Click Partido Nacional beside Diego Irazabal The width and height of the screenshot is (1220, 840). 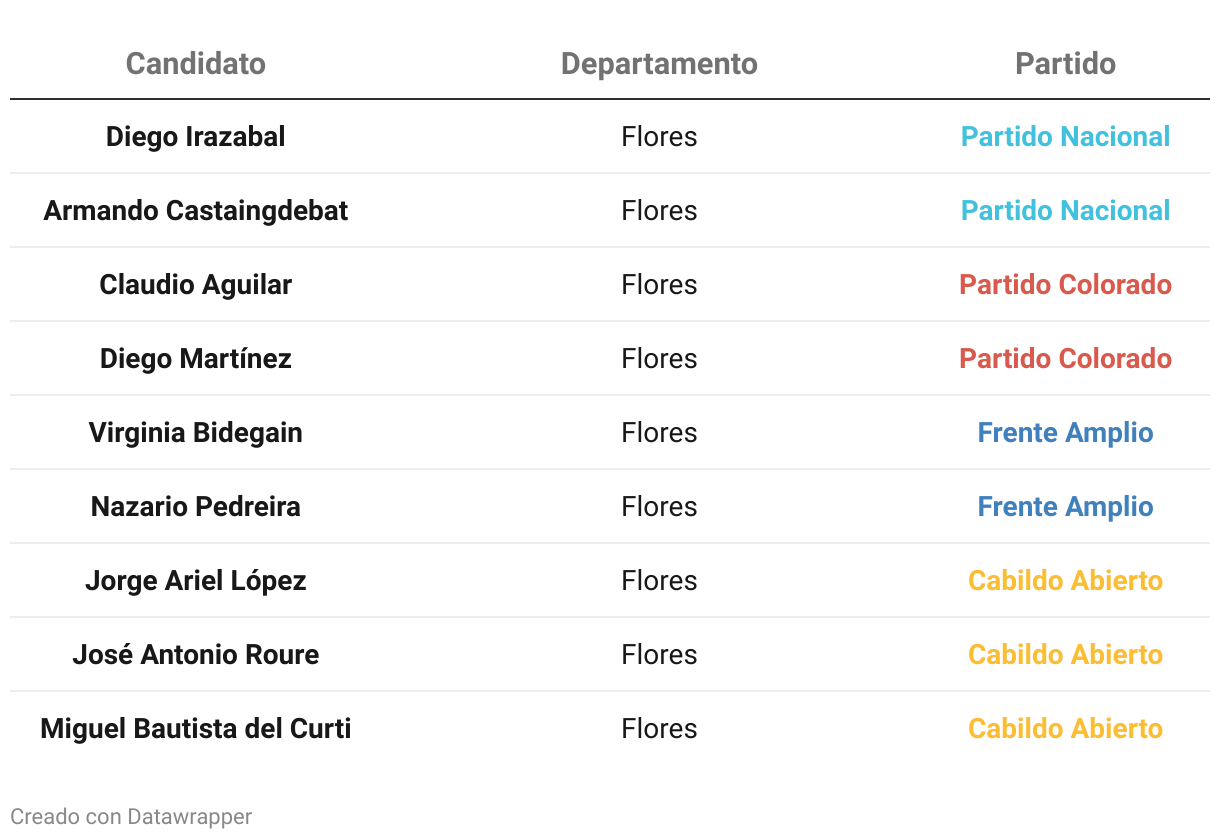pos(1065,137)
